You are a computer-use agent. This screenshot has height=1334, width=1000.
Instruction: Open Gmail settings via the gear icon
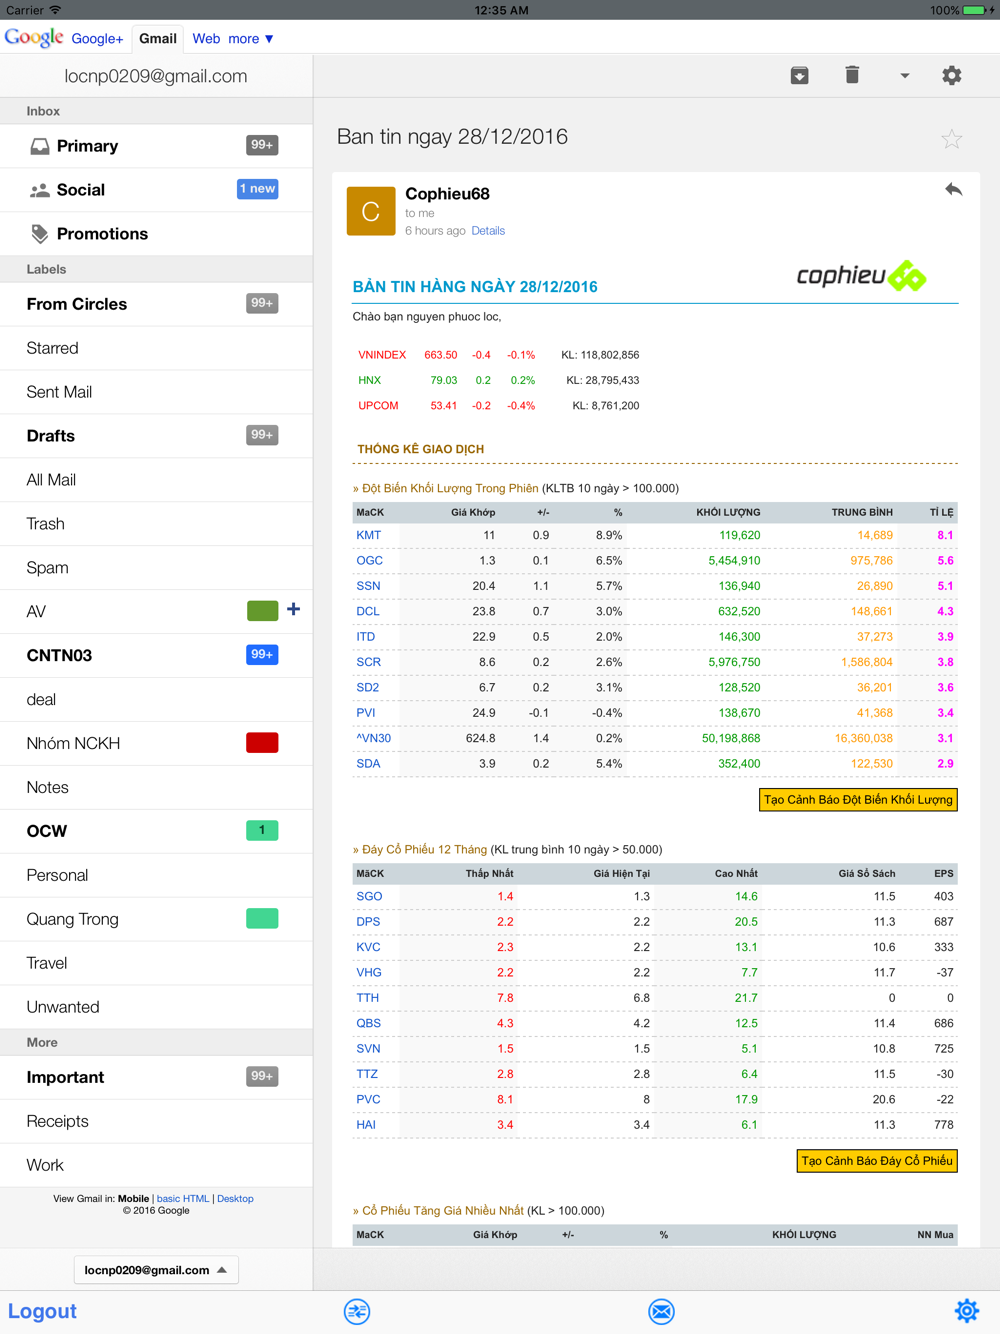(x=951, y=75)
